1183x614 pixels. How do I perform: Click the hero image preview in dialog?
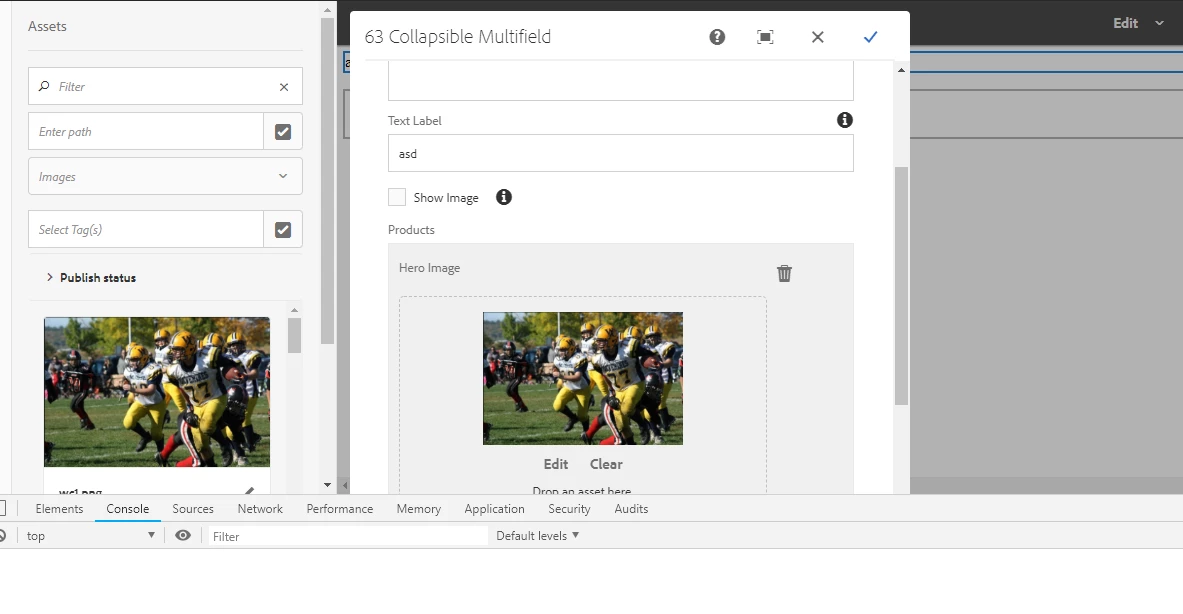[x=582, y=378]
